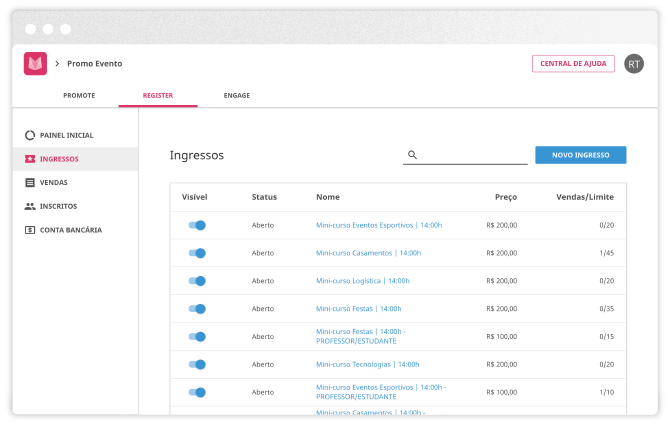670x429 pixels.
Task: Toggle visibility for Mini-curso Festas R$ 200,00
Action: [197, 309]
